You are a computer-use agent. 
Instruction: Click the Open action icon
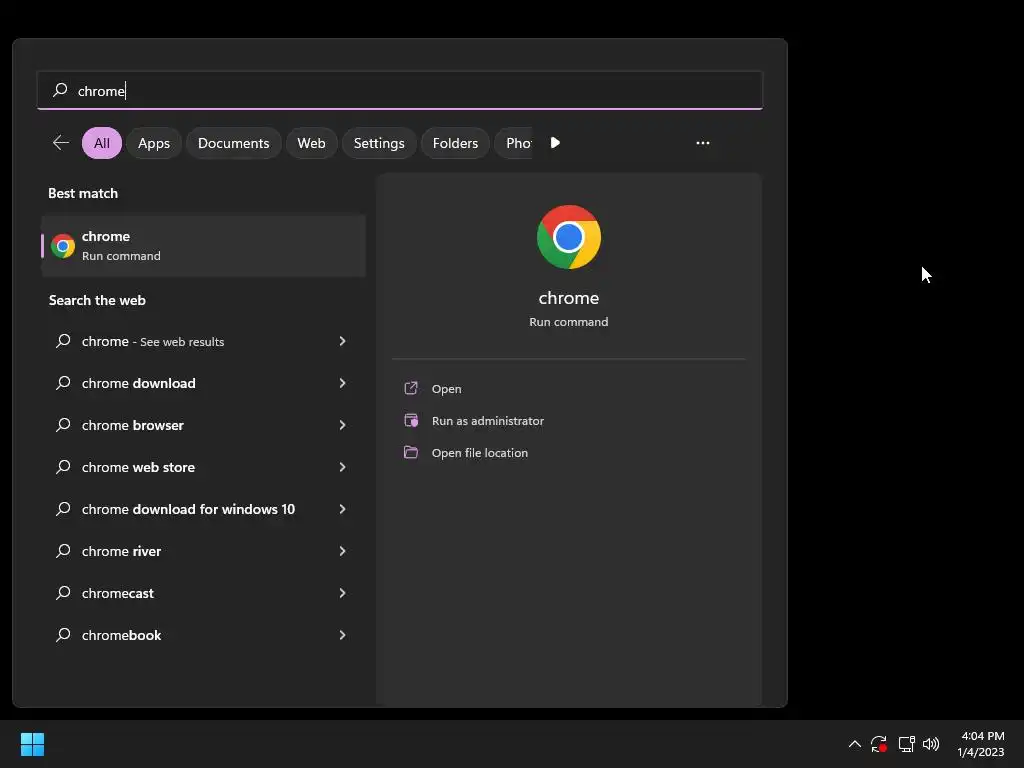click(411, 388)
